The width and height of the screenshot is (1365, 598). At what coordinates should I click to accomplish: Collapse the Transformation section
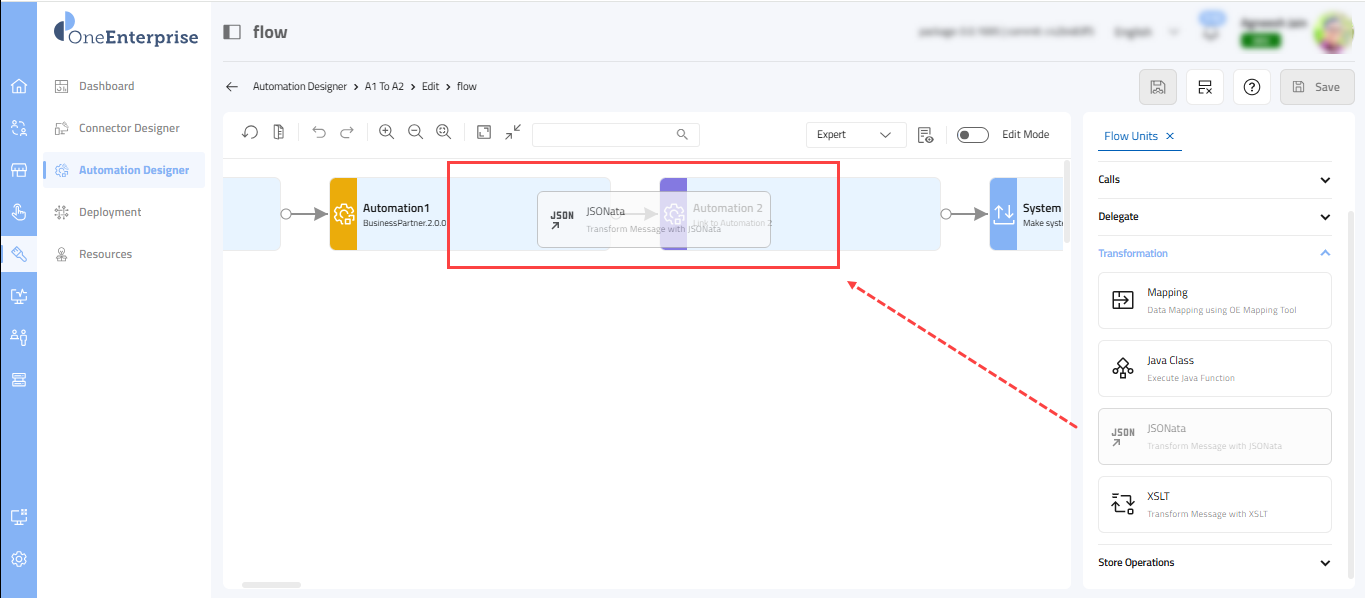pyautogui.click(x=1325, y=254)
